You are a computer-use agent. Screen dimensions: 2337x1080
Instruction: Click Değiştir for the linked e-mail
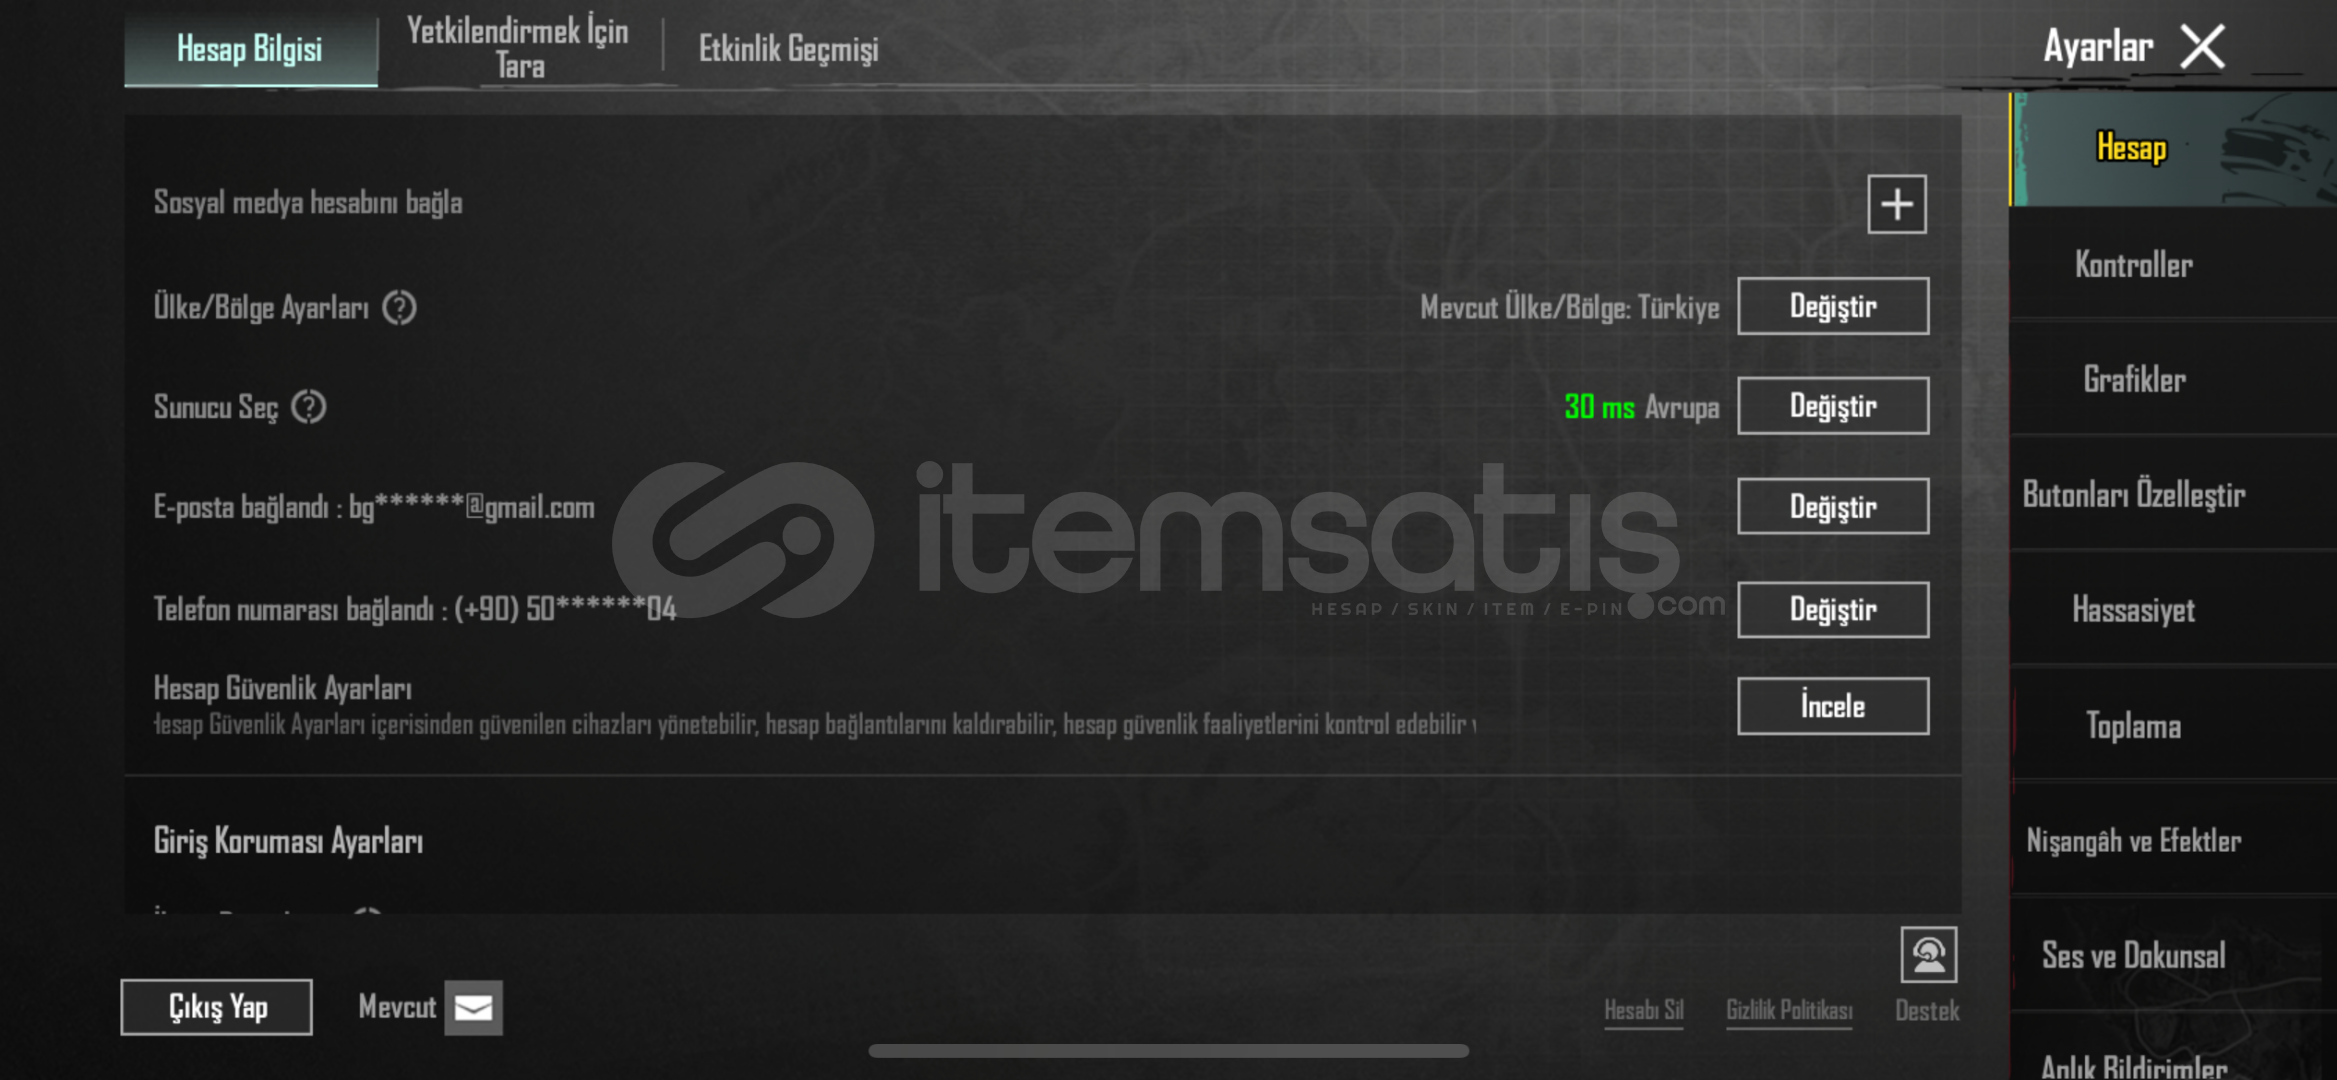click(1833, 506)
